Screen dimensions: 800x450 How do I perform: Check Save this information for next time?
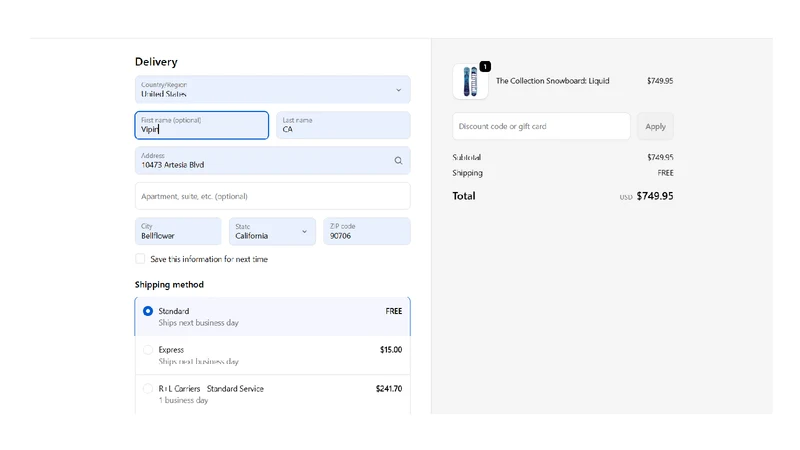(x=140, y=259)
